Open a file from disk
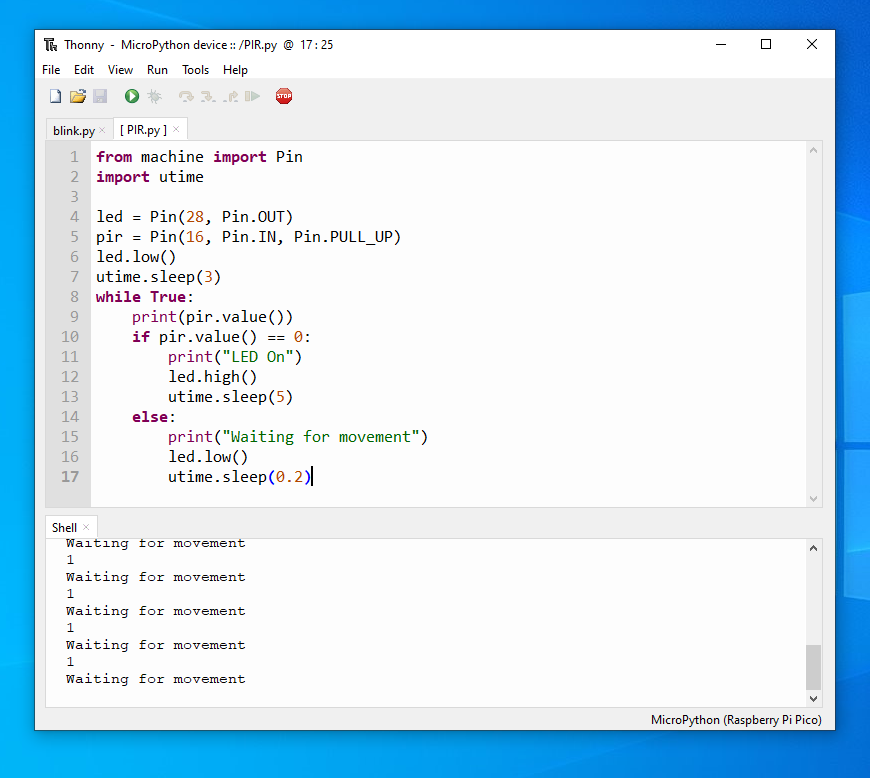This screenshot has width=870, height=778. (78, 95)
